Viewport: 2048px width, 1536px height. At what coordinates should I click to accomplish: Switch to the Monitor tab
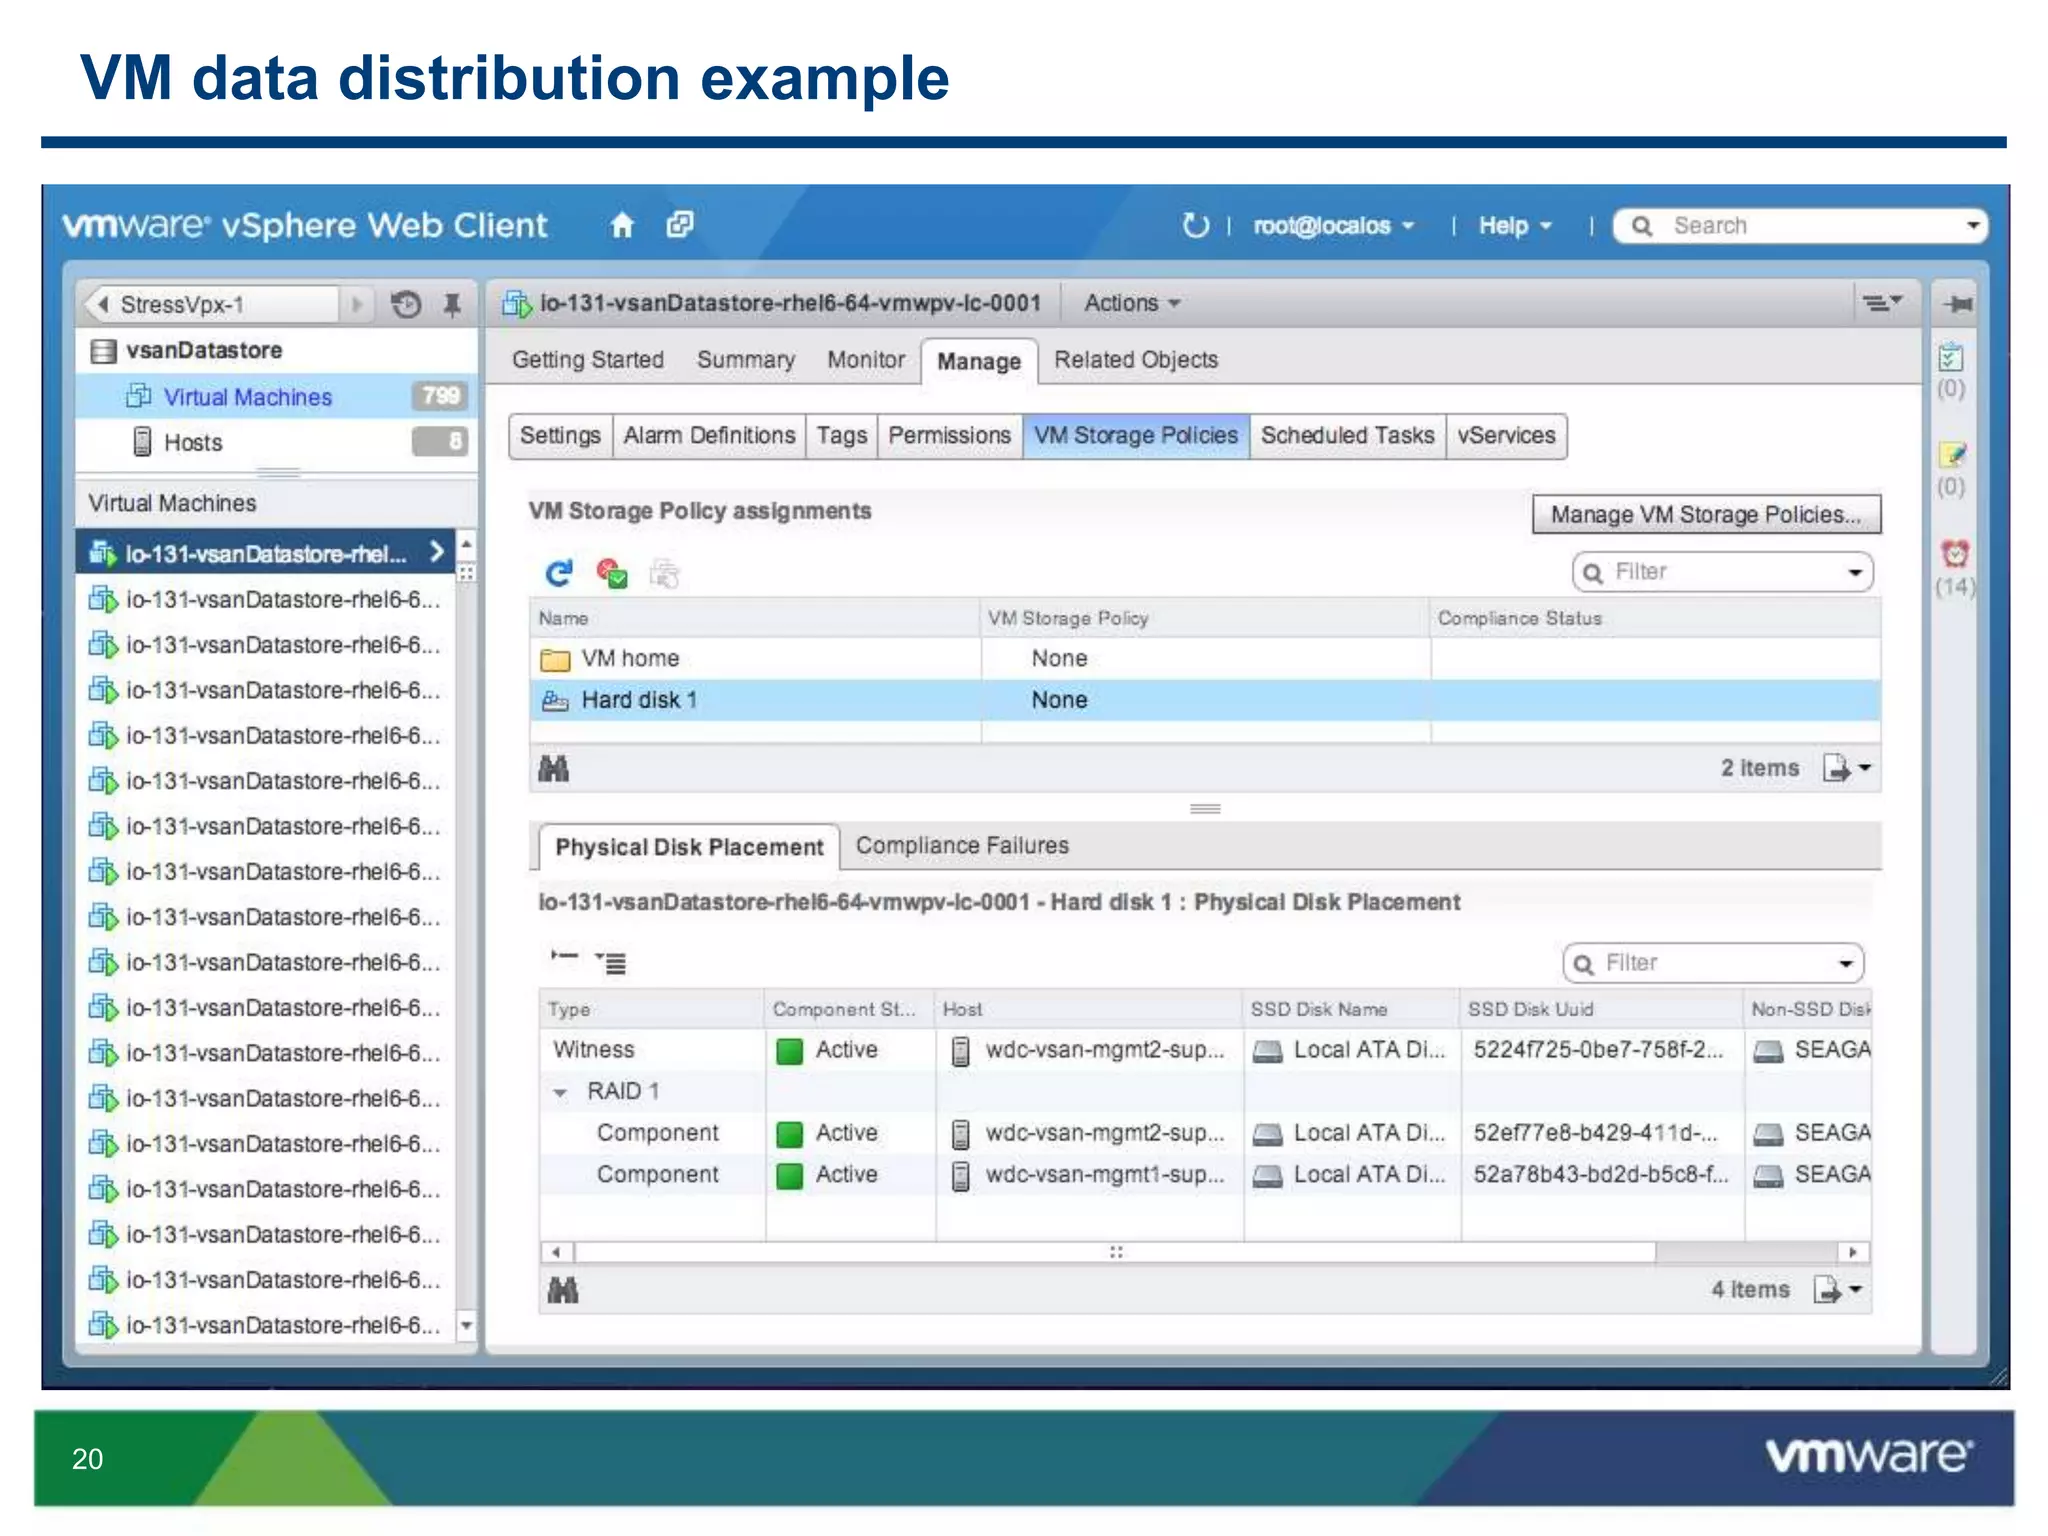pos(865,360)
